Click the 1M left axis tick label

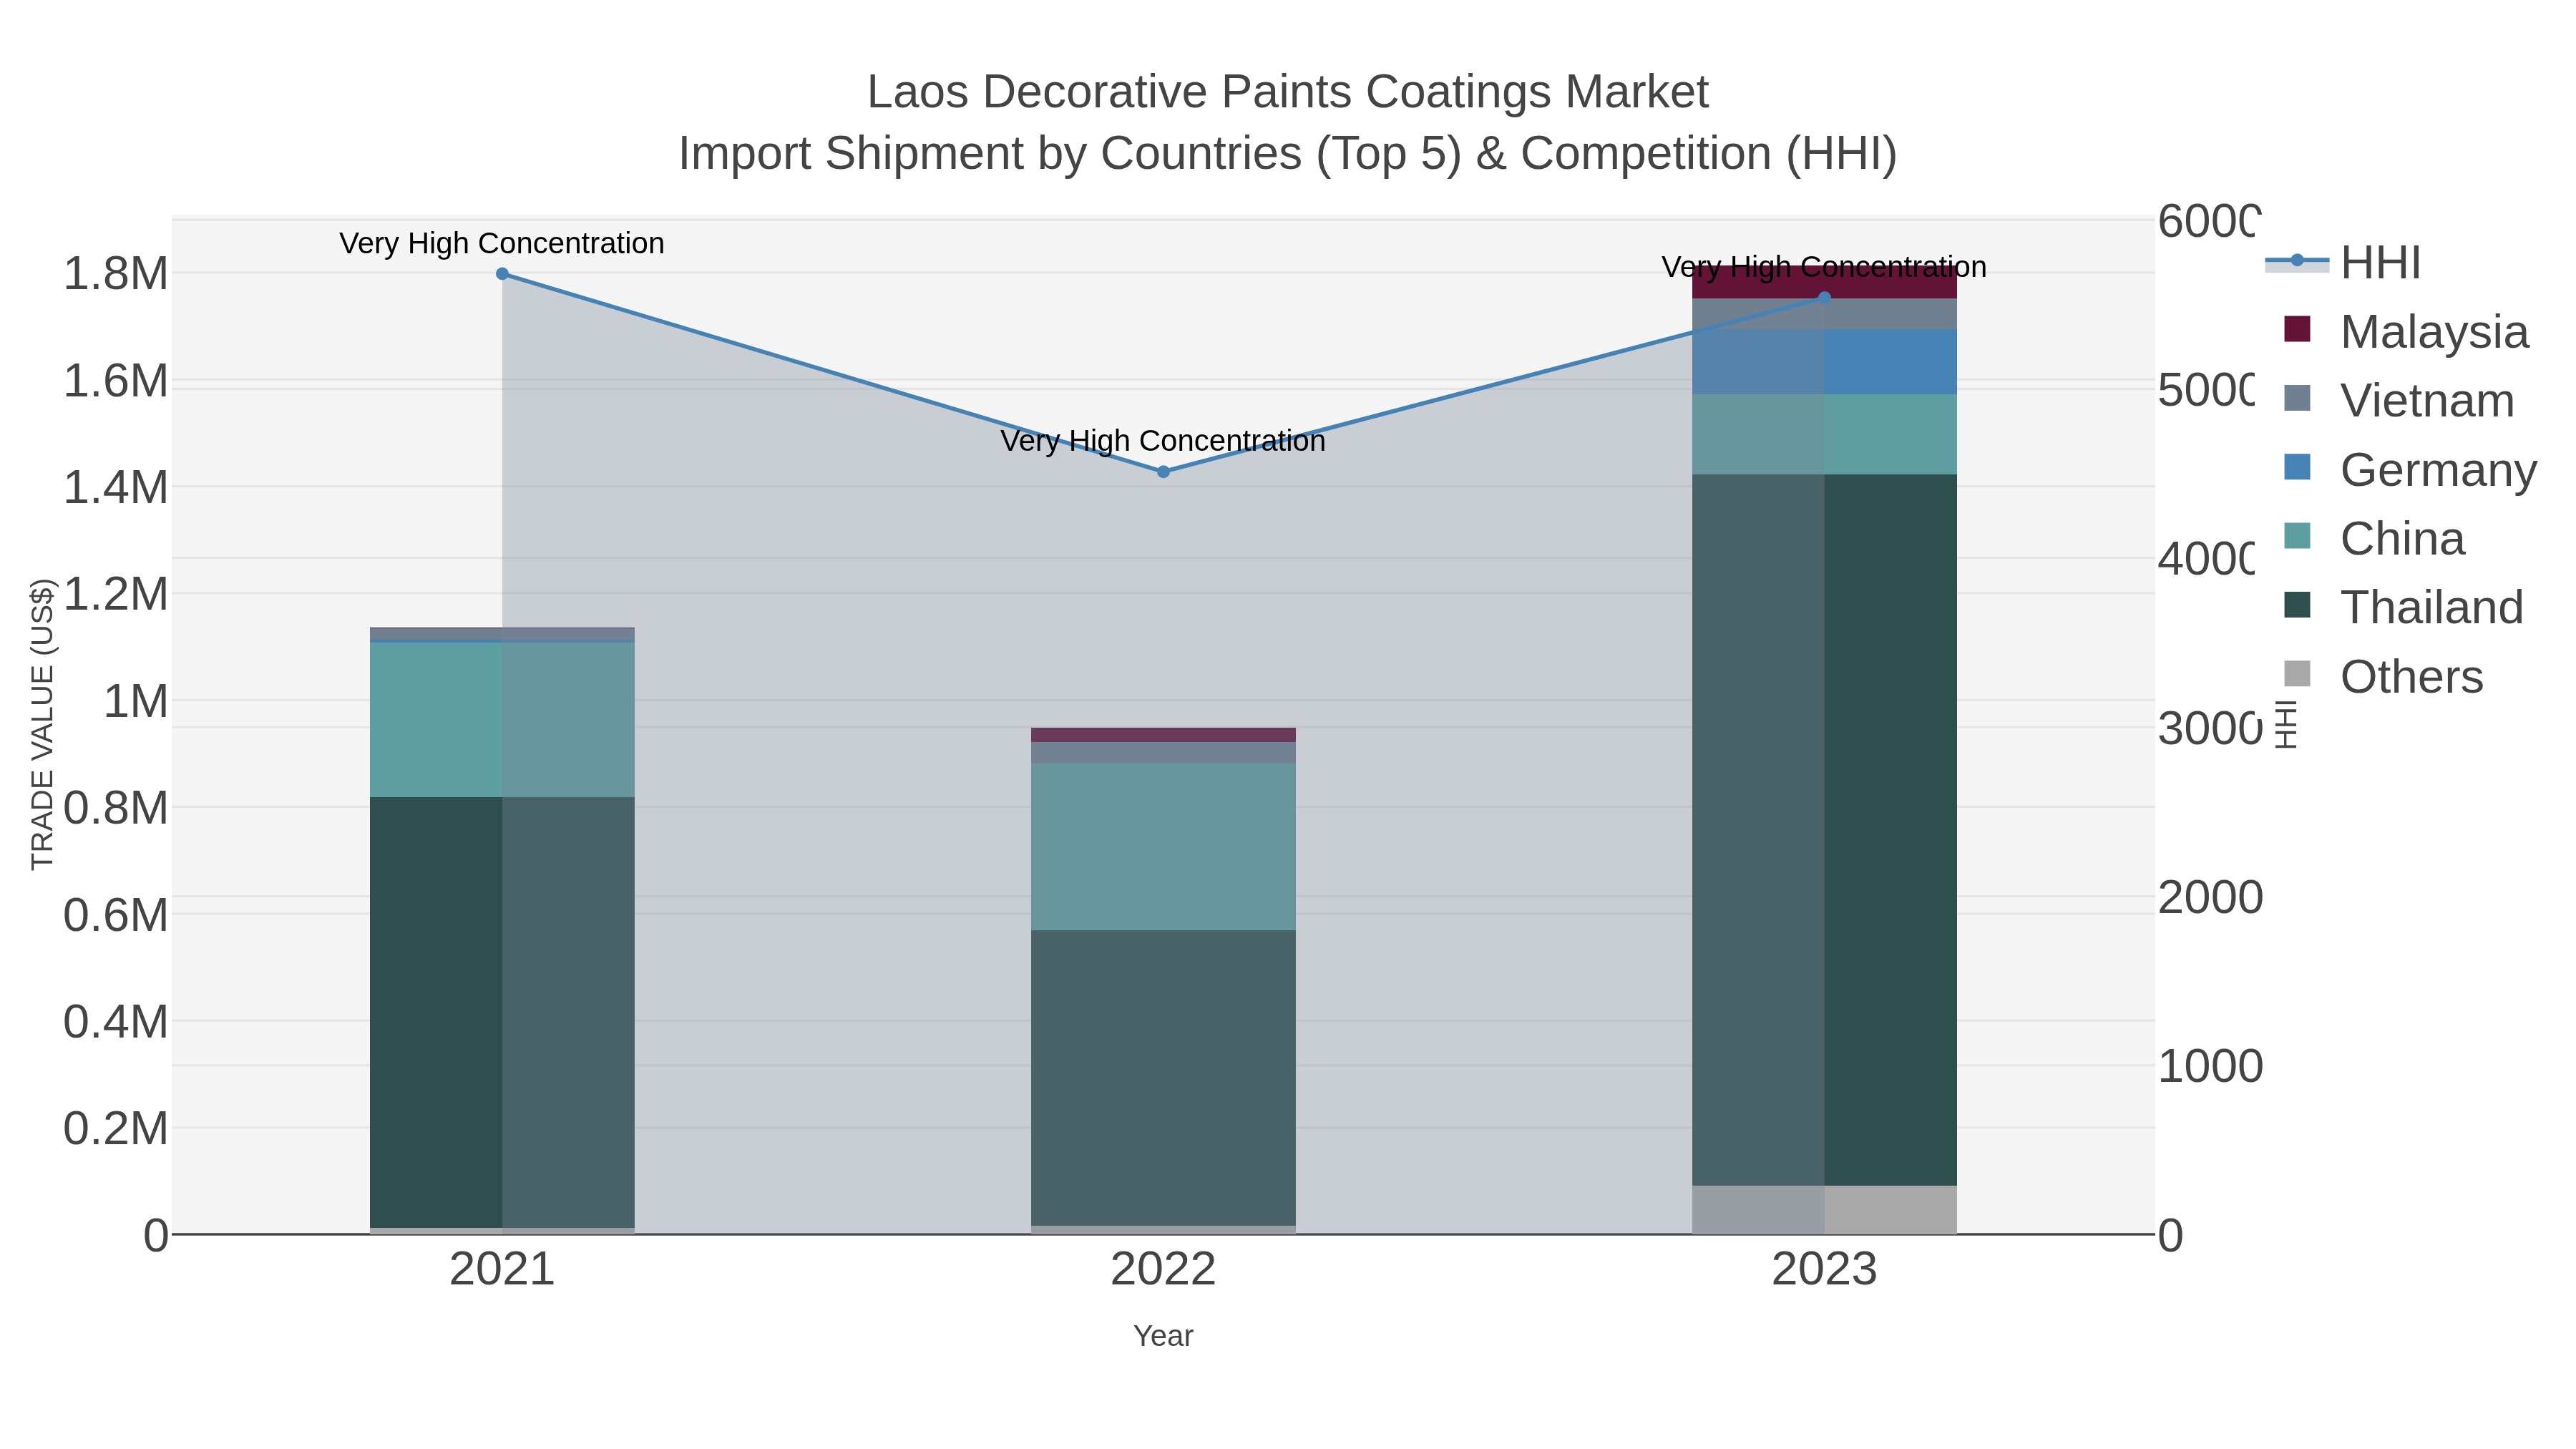[x=136, y=702]
